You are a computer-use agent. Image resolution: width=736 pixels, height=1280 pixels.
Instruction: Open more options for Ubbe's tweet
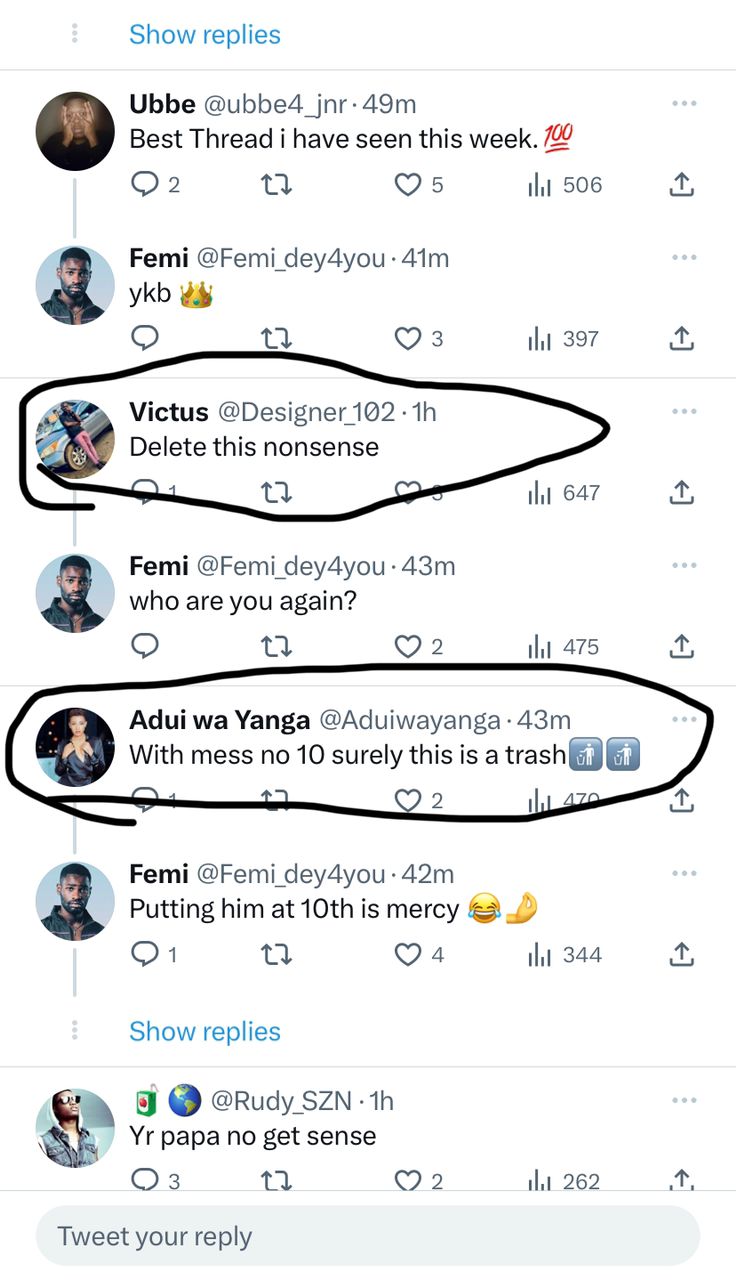[684, 103]
